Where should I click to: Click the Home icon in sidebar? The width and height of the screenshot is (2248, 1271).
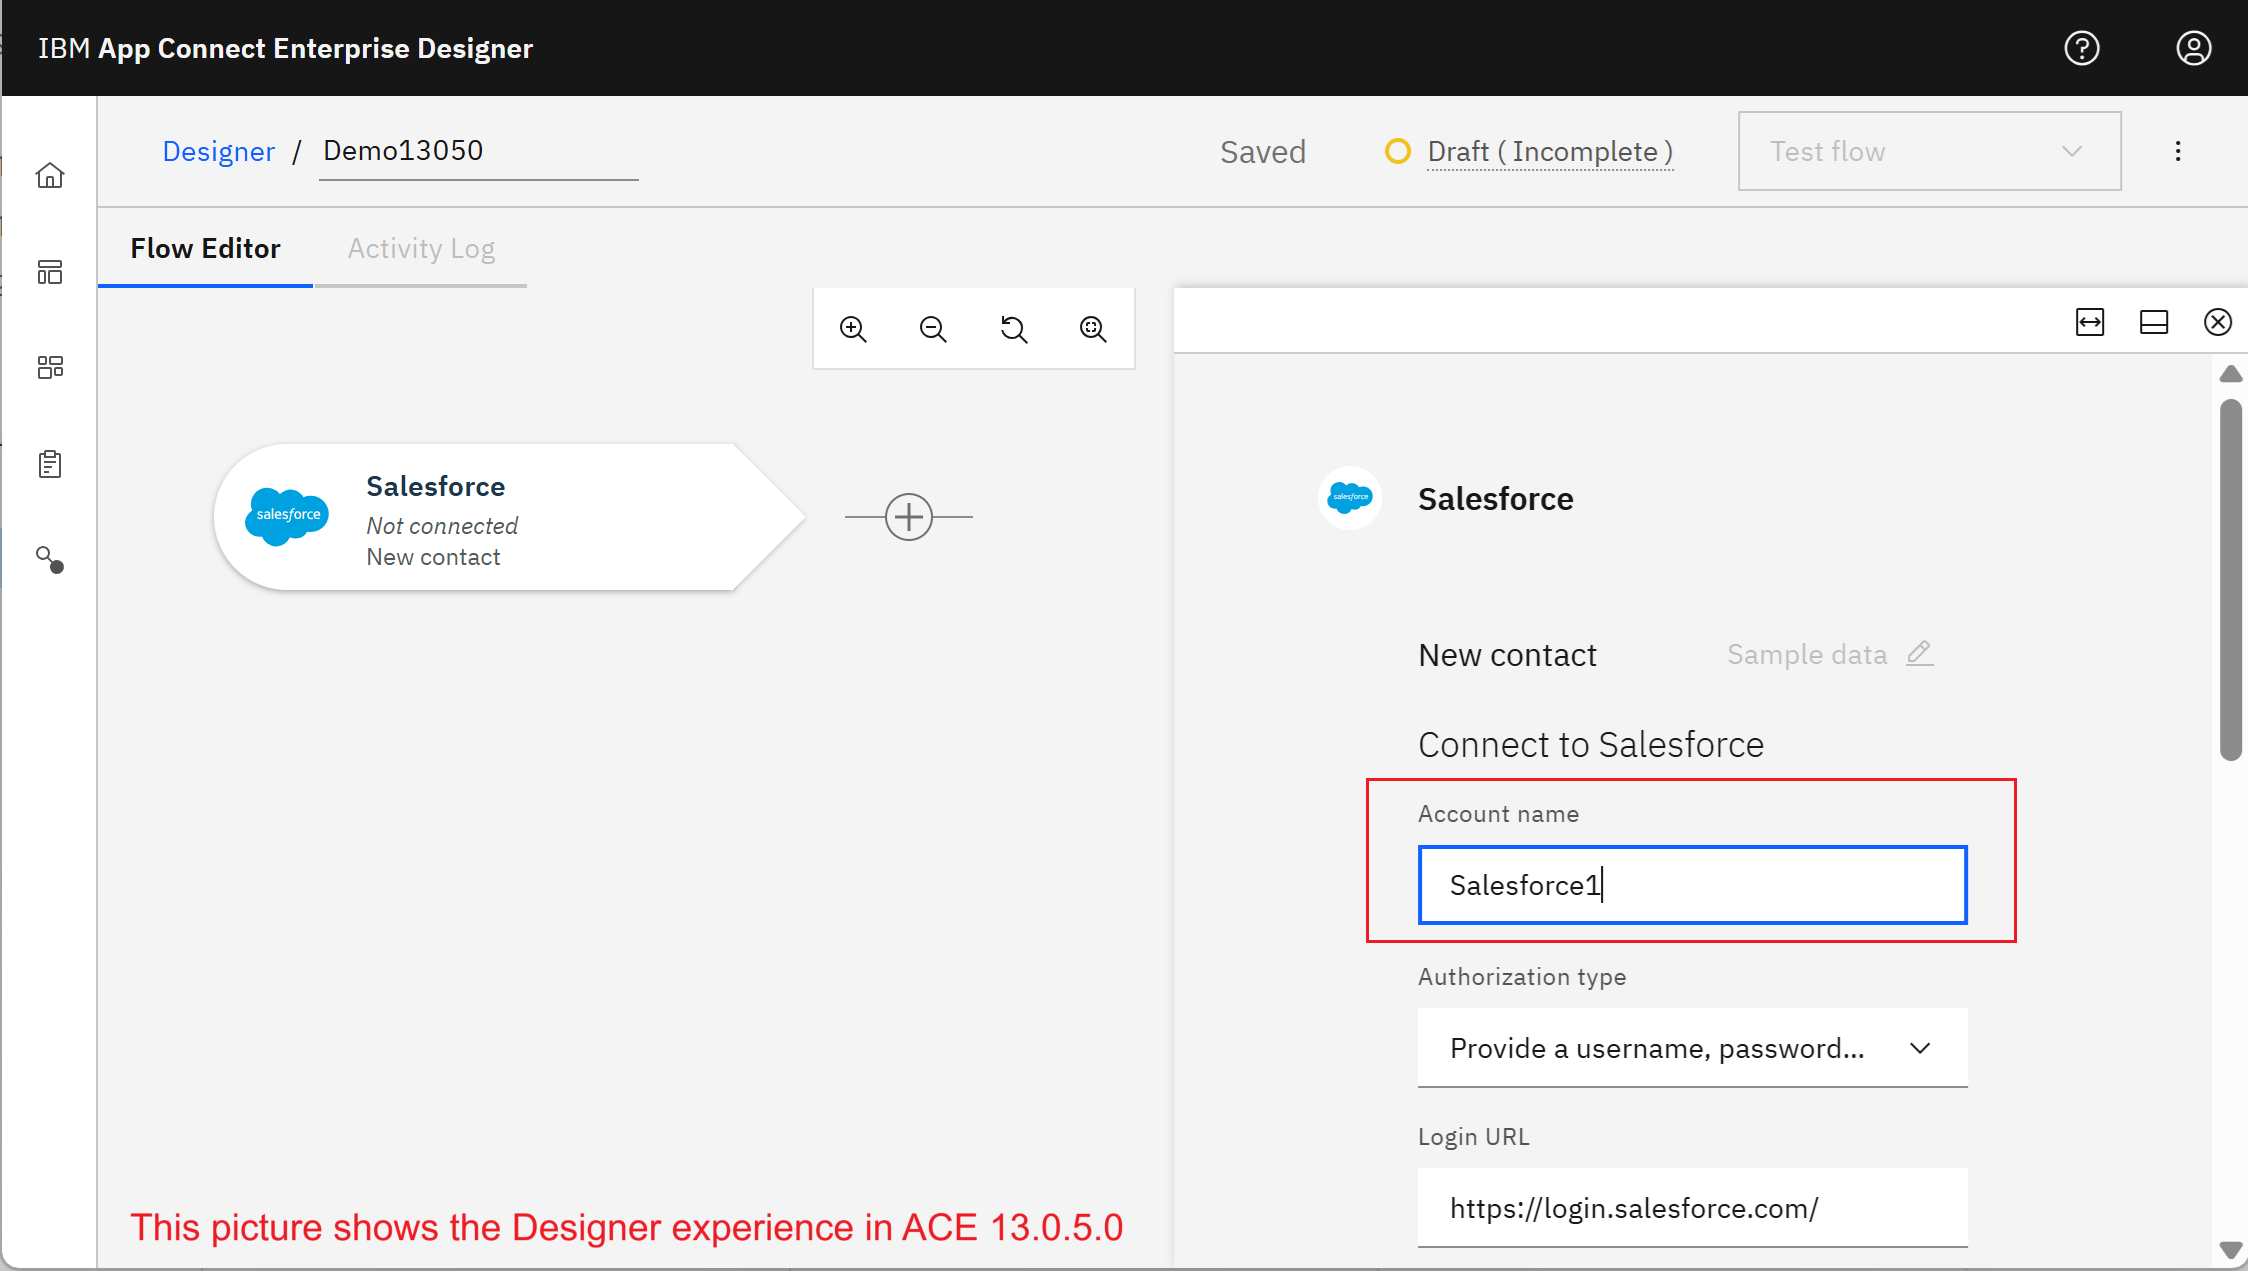coord(50,176)
